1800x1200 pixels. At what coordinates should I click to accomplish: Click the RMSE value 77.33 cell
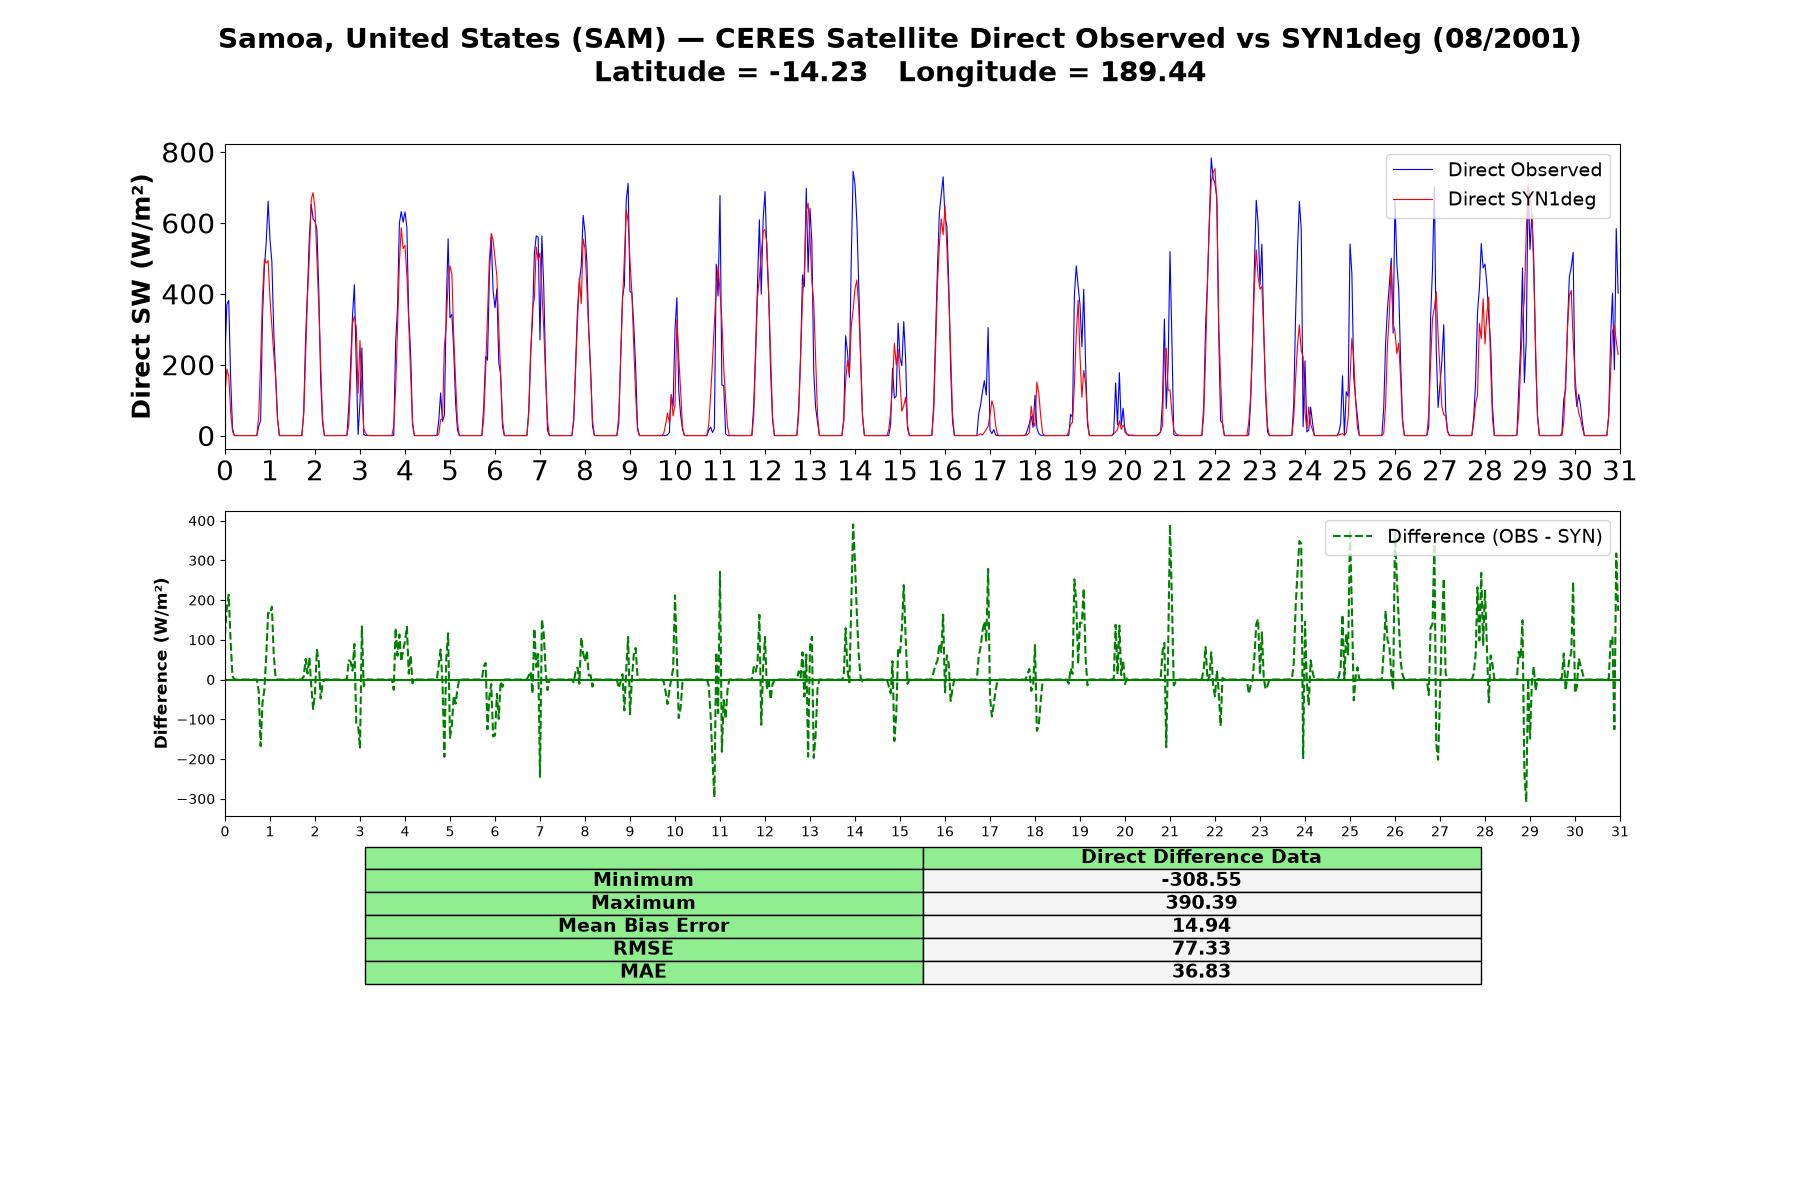[1201, 949]
